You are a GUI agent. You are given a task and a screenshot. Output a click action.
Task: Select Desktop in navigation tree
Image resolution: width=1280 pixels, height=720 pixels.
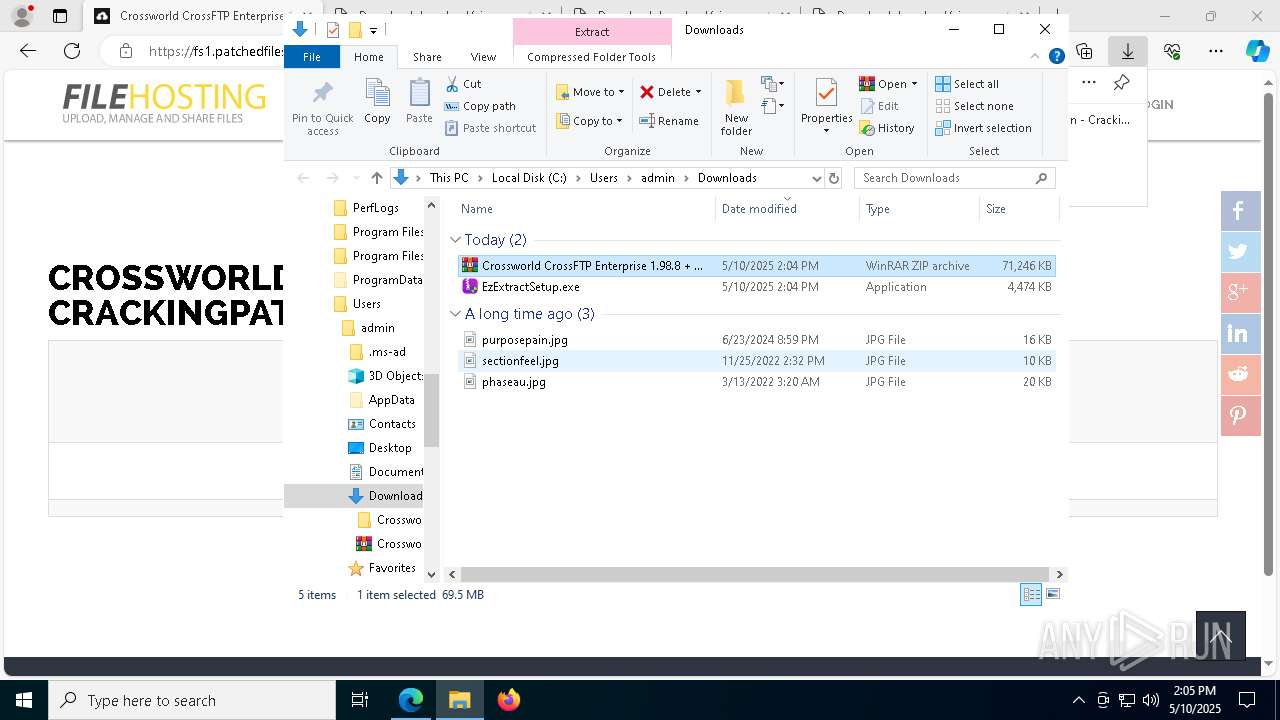(x=389, y=448)
